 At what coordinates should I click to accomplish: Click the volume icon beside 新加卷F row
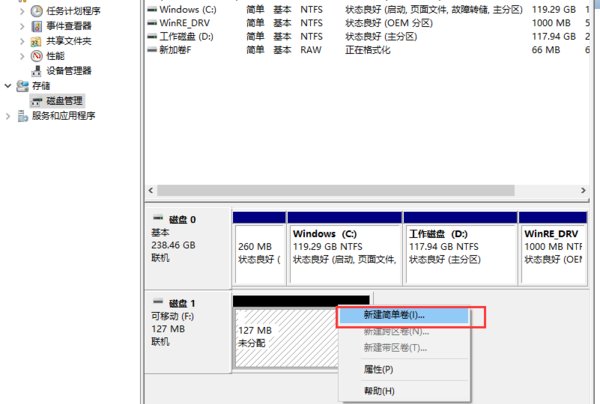point(152,50)
